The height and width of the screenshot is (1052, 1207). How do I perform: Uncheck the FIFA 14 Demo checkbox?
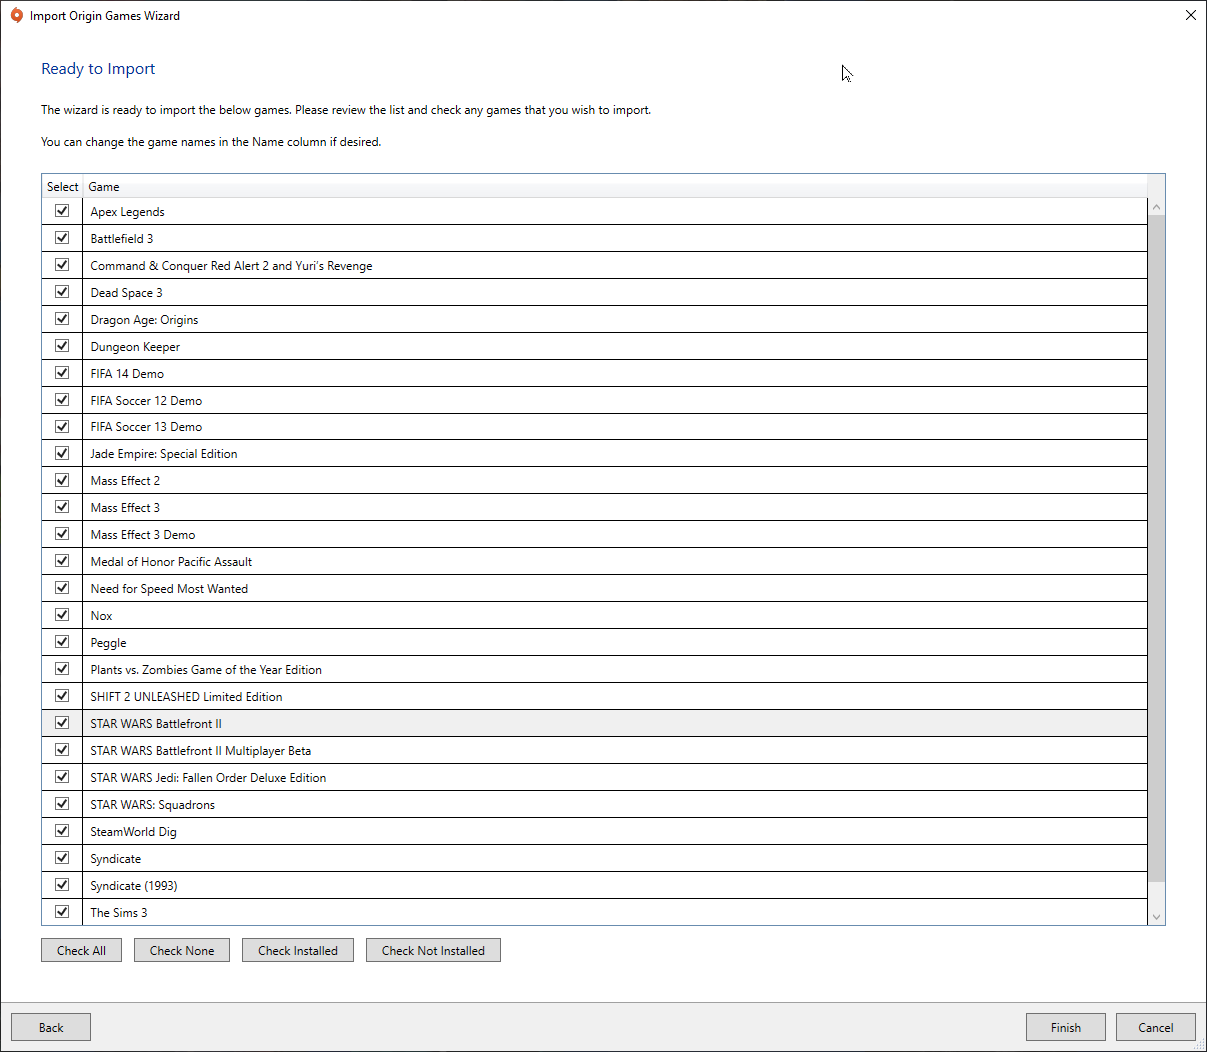(62, 373)
